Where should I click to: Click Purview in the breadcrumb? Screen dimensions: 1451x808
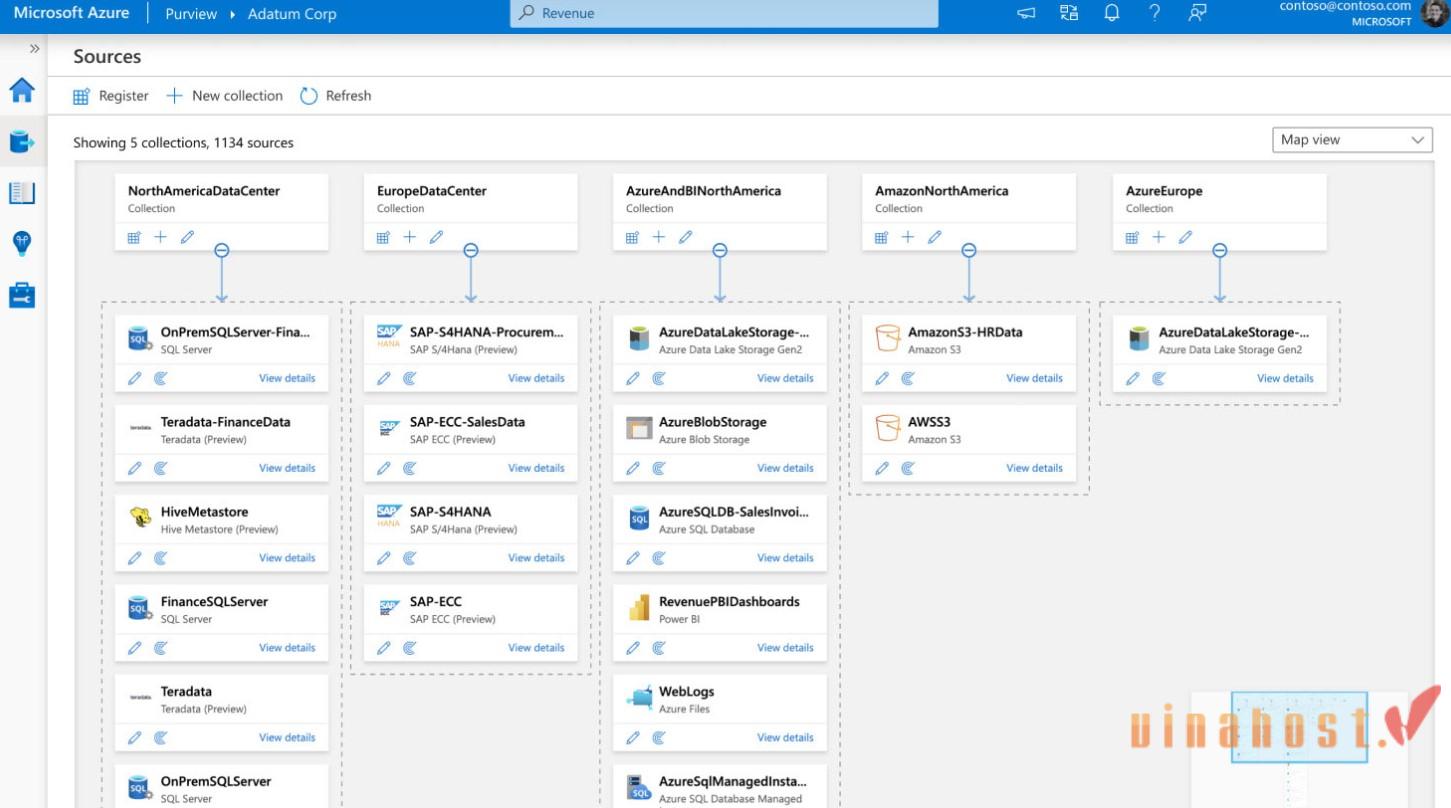coord(189,14)
